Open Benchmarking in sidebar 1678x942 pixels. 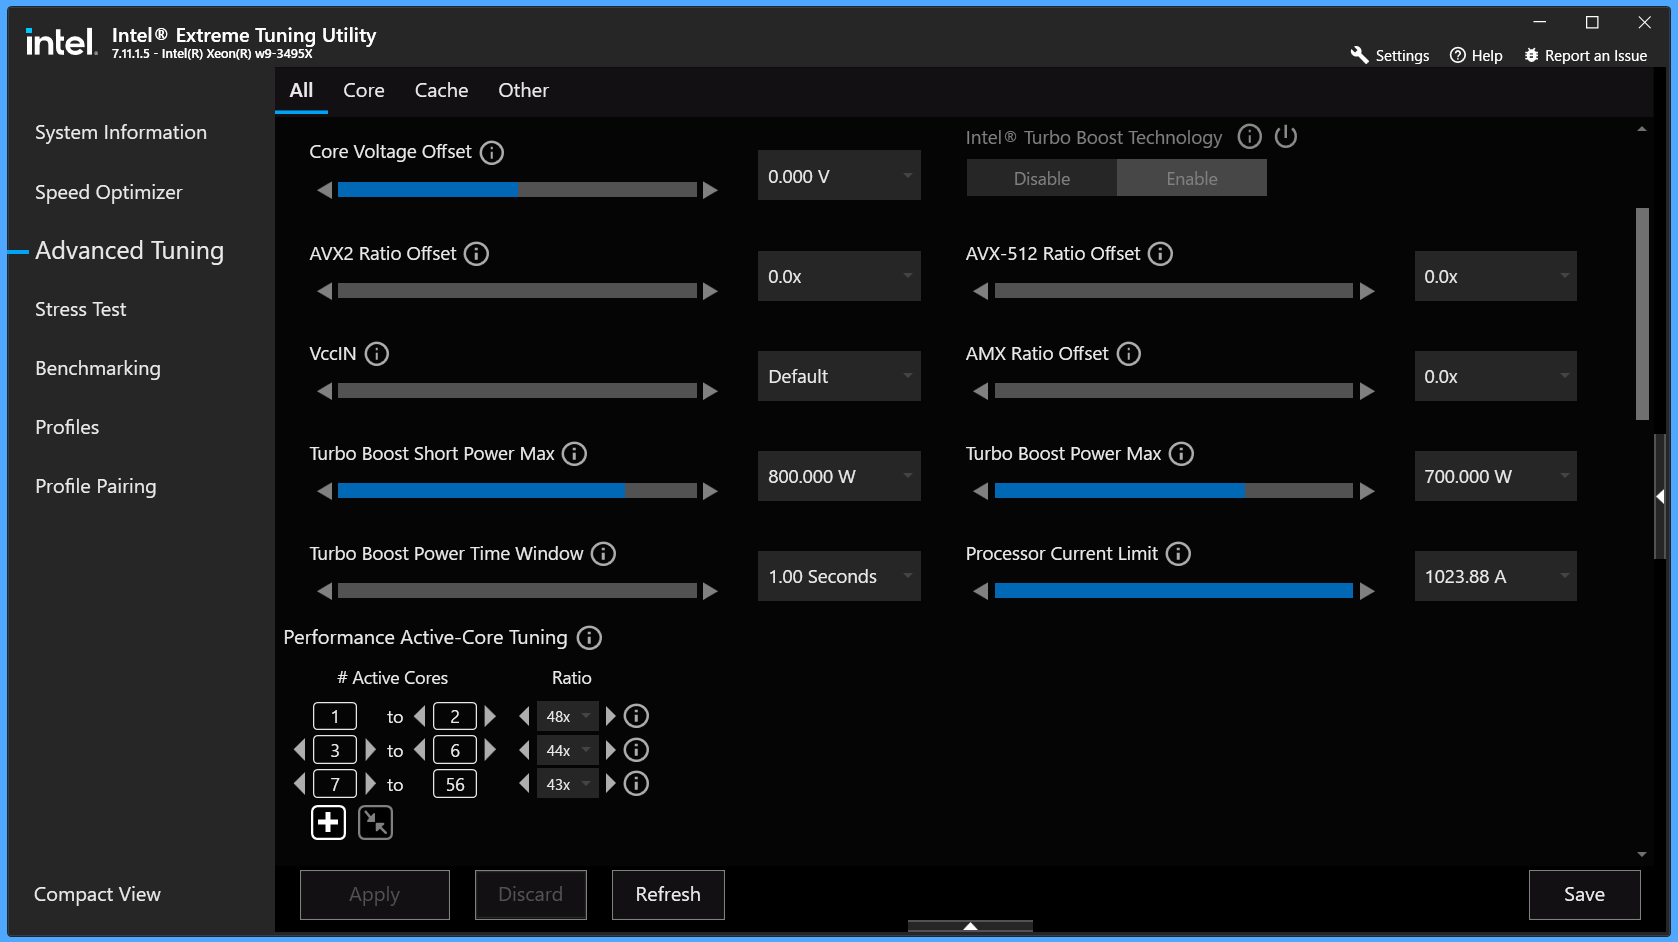pos(97,368)
